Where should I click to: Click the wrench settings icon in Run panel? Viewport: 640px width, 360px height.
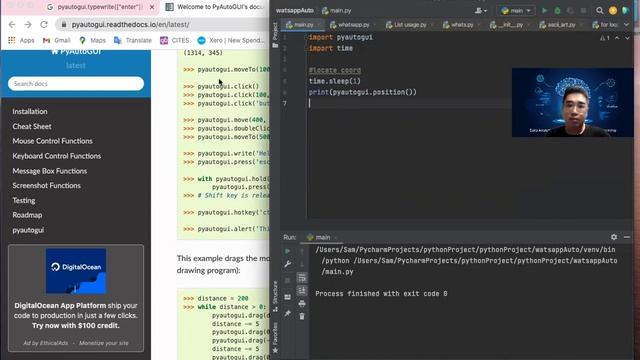pyautogui.click(x=287, y=264)
